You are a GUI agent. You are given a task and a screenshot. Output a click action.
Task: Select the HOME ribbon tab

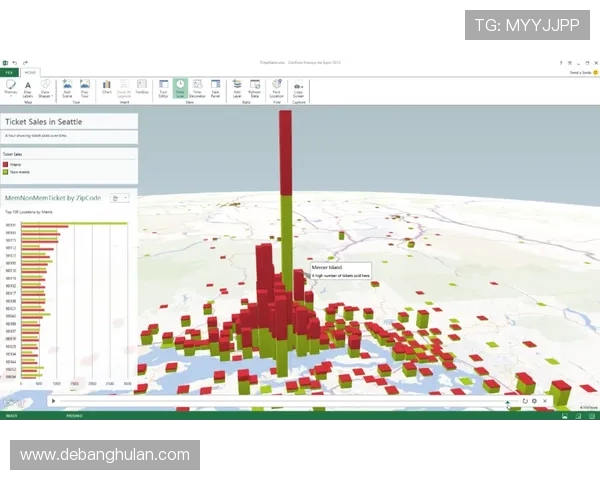(x=30, y=73)
